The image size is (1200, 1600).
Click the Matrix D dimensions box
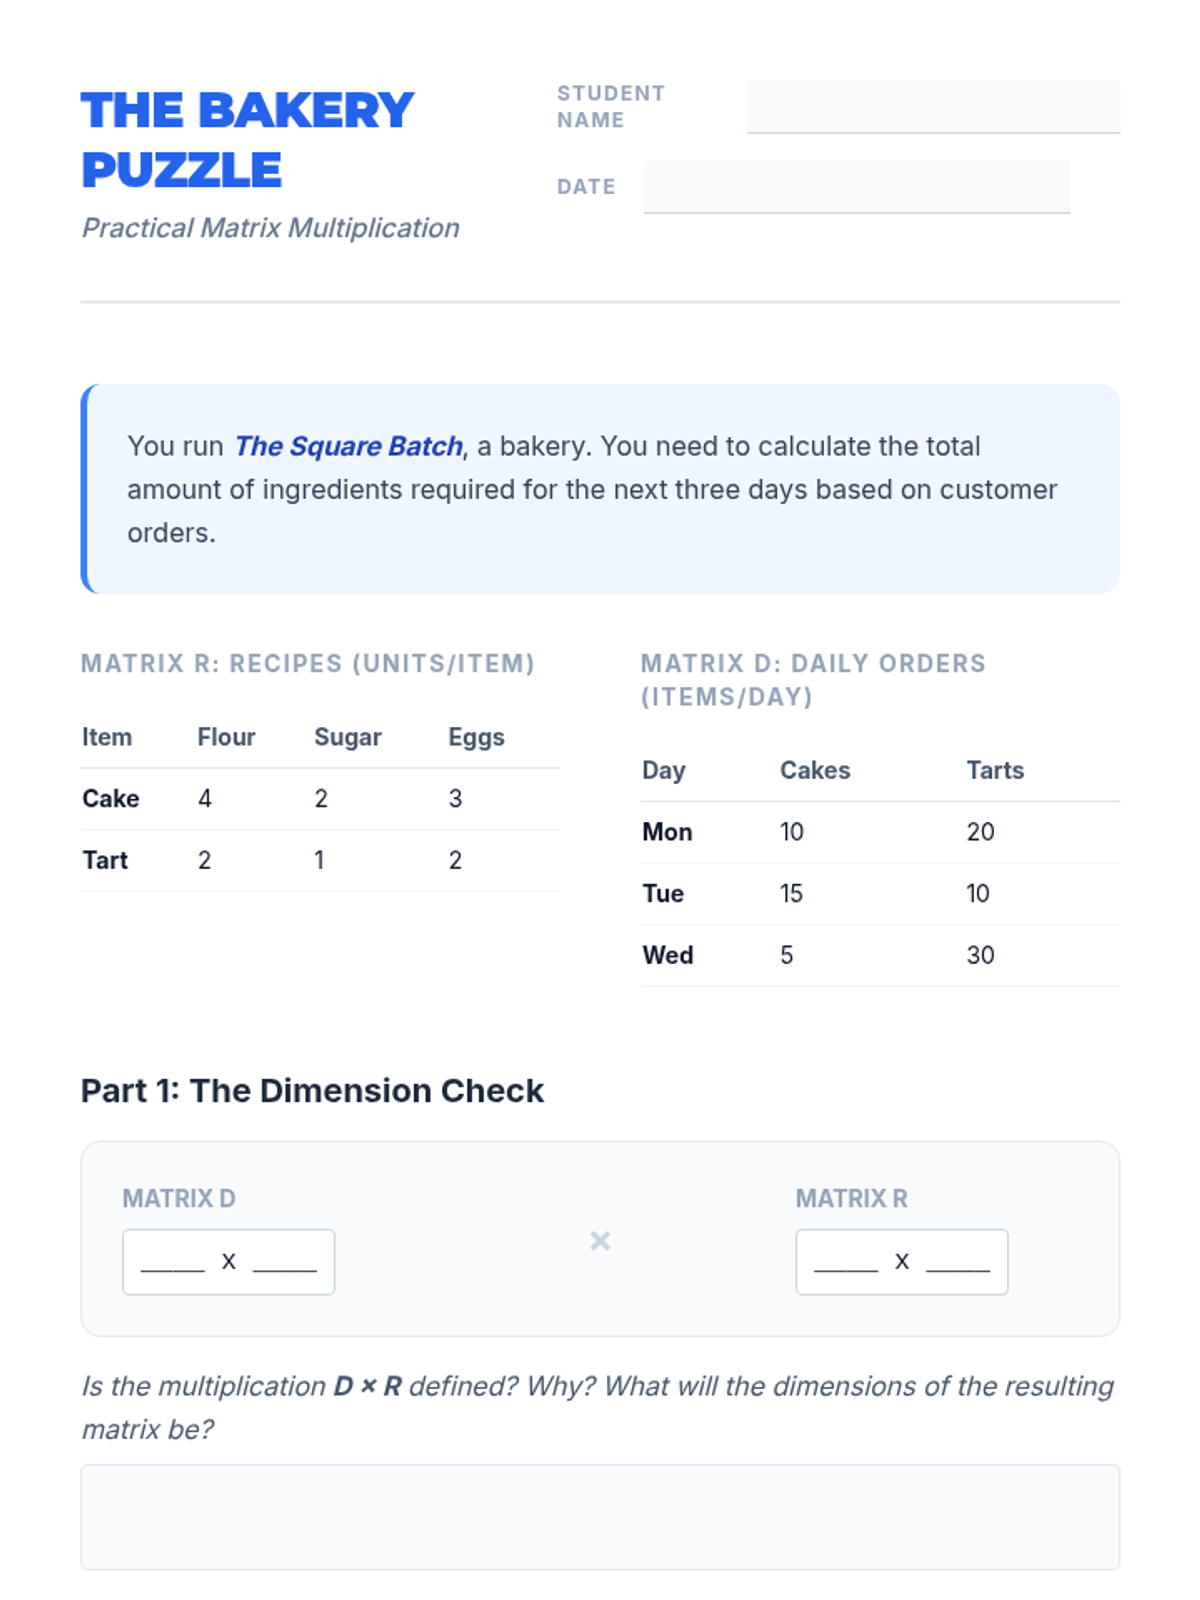228,1261
